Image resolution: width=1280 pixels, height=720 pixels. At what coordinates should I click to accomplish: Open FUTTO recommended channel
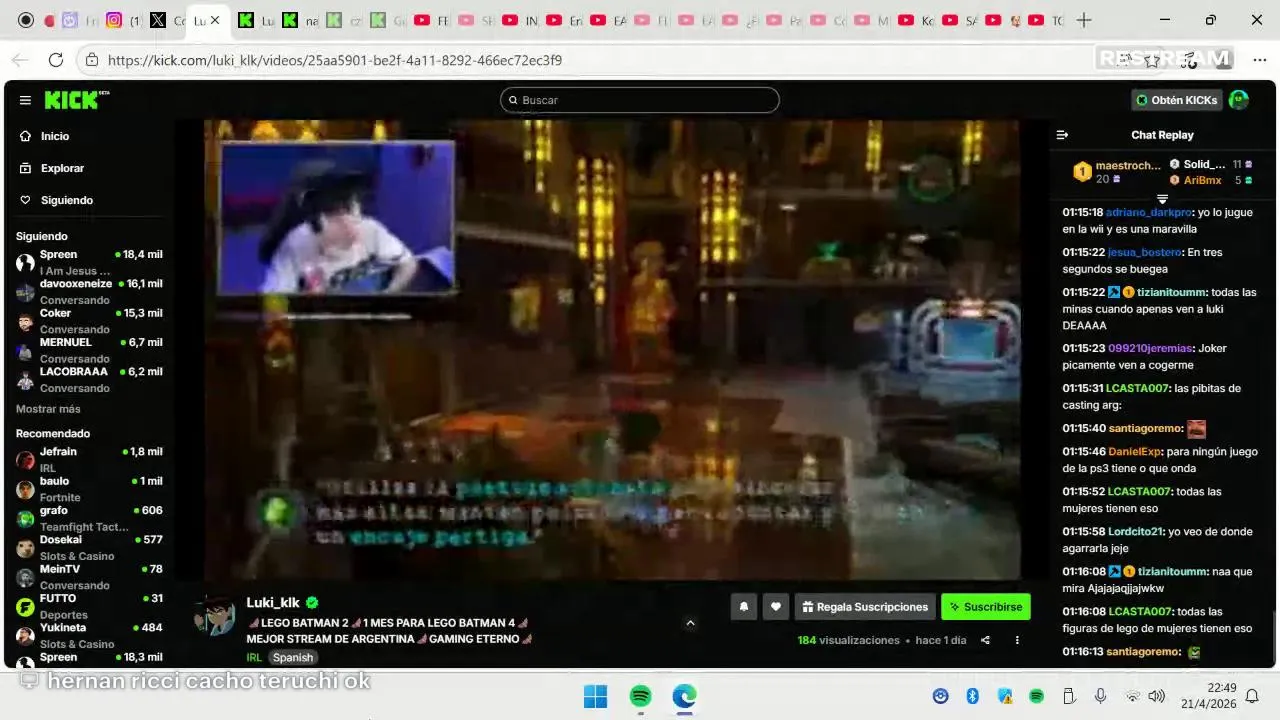89,606
